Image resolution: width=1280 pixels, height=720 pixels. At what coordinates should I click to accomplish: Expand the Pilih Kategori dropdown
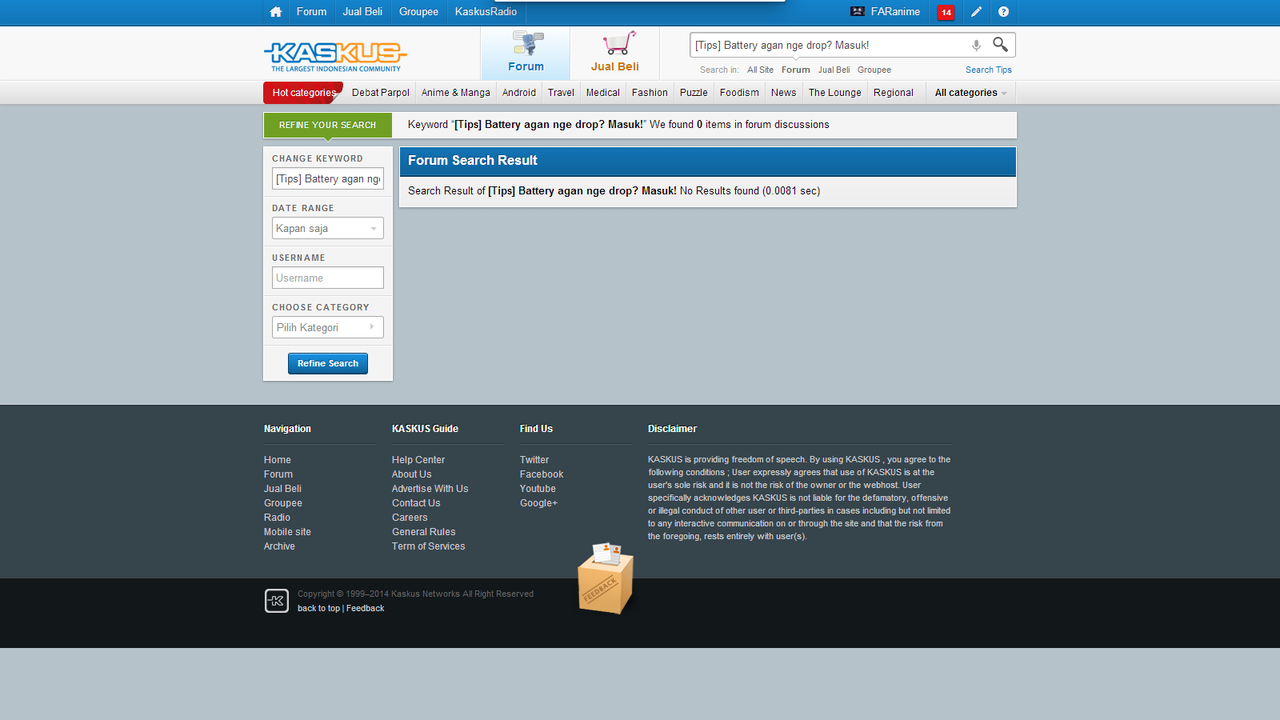point(328,328)
